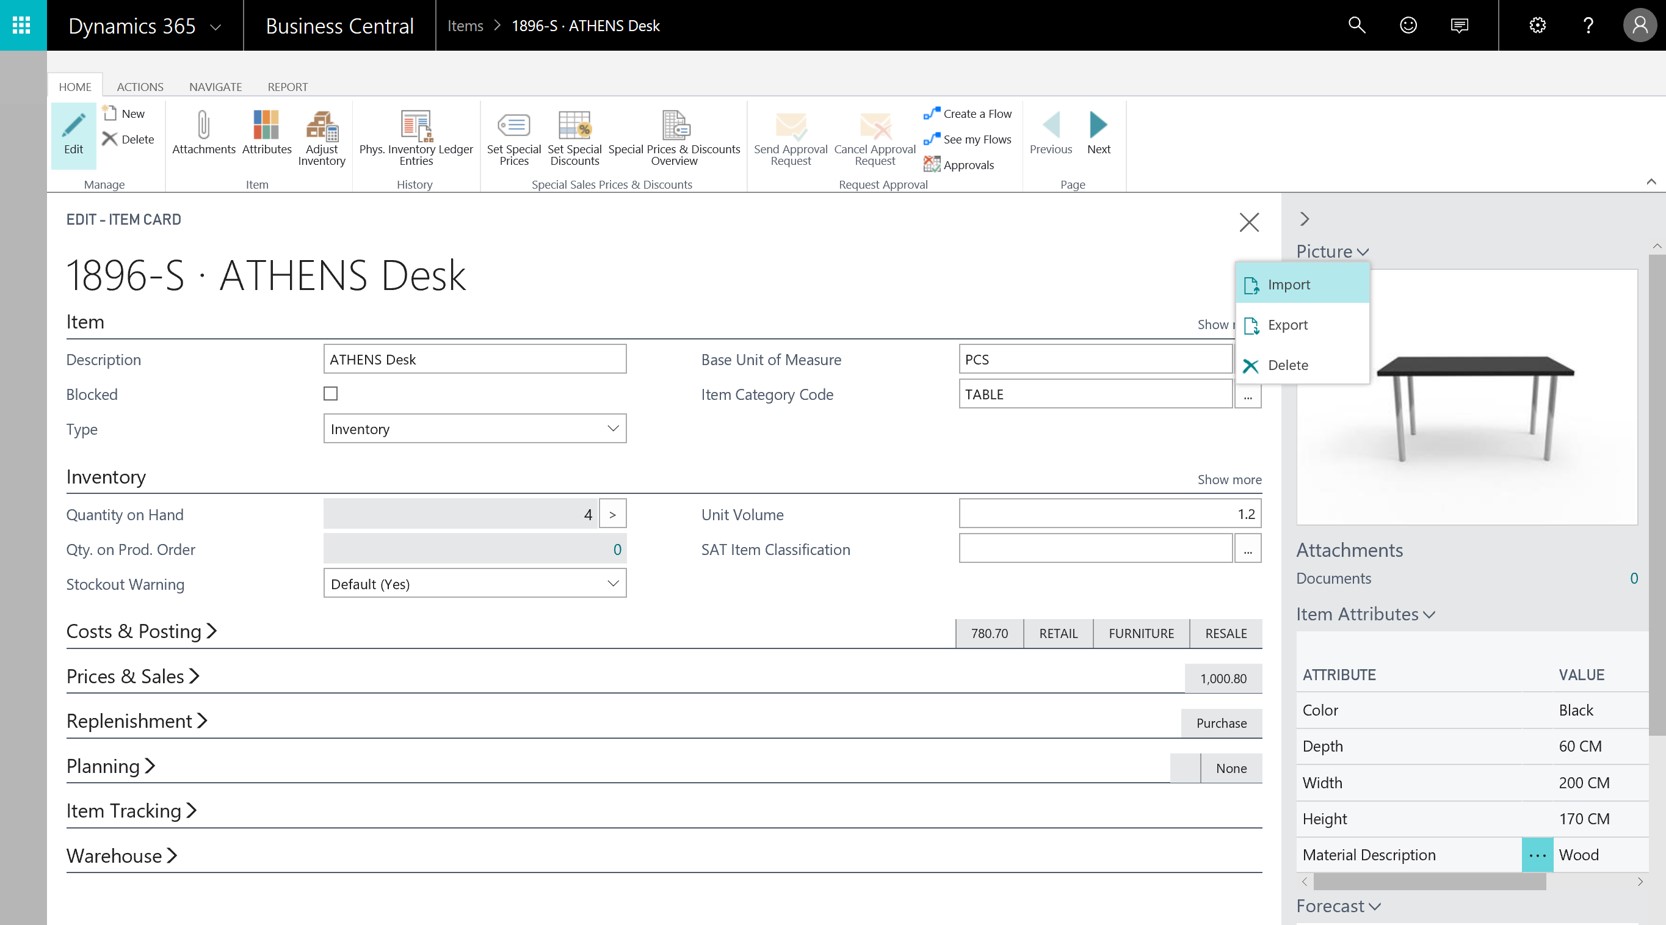Open Attachments paperclip in ribbon

pos(204,133)
